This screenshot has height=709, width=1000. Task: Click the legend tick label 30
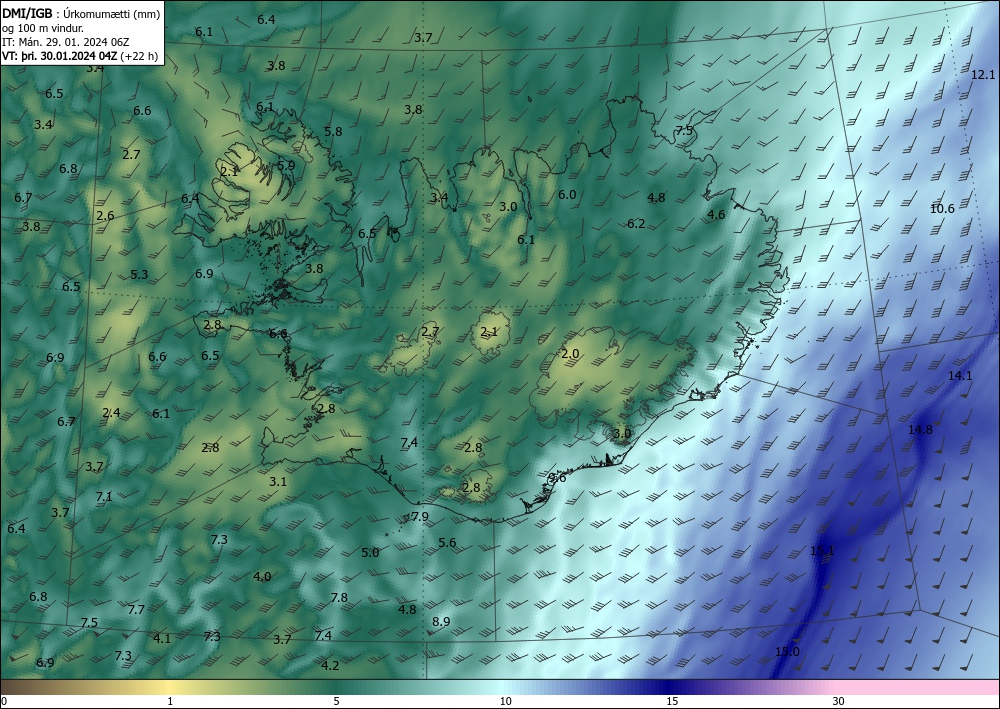tap(838, 701)
